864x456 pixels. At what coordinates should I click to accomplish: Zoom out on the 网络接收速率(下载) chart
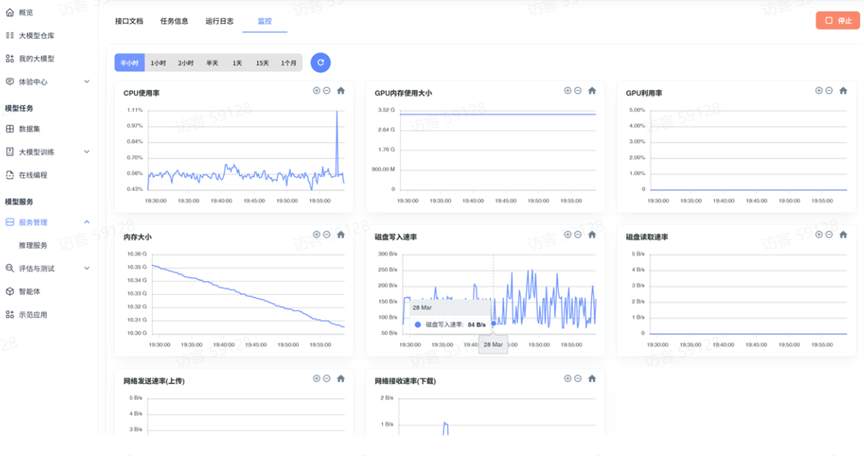coord(578,378)
